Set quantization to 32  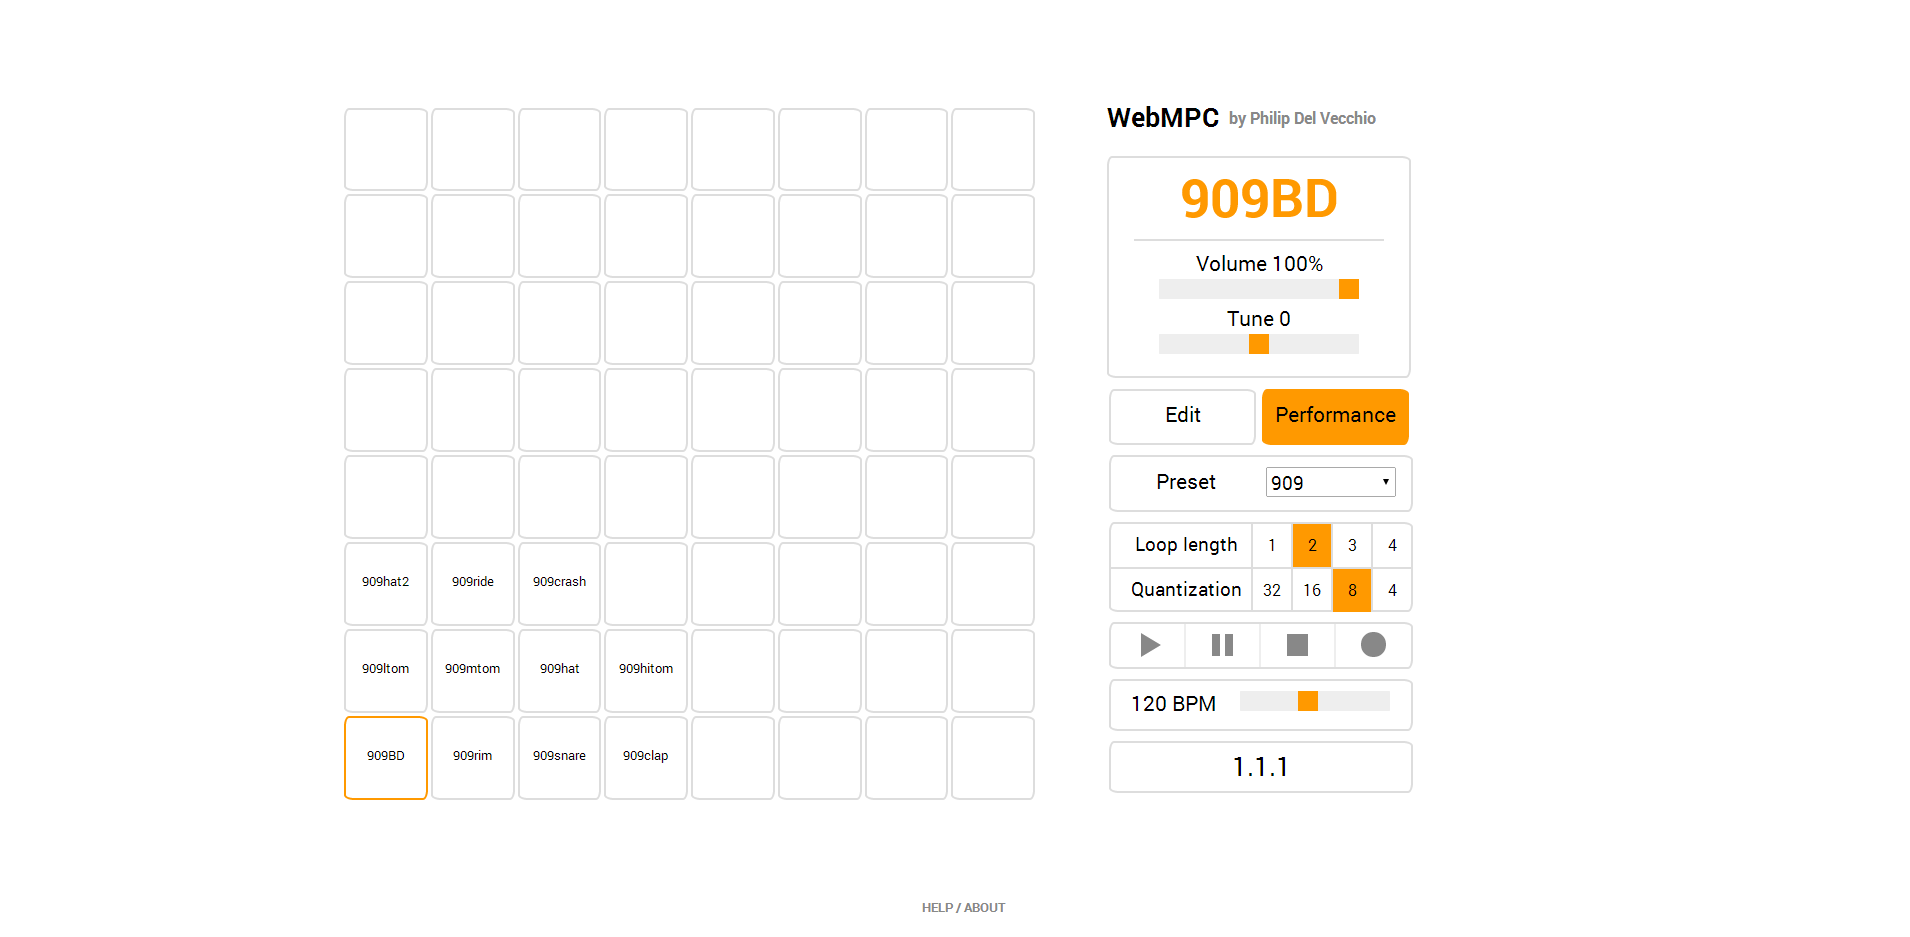pos(1272,590)
